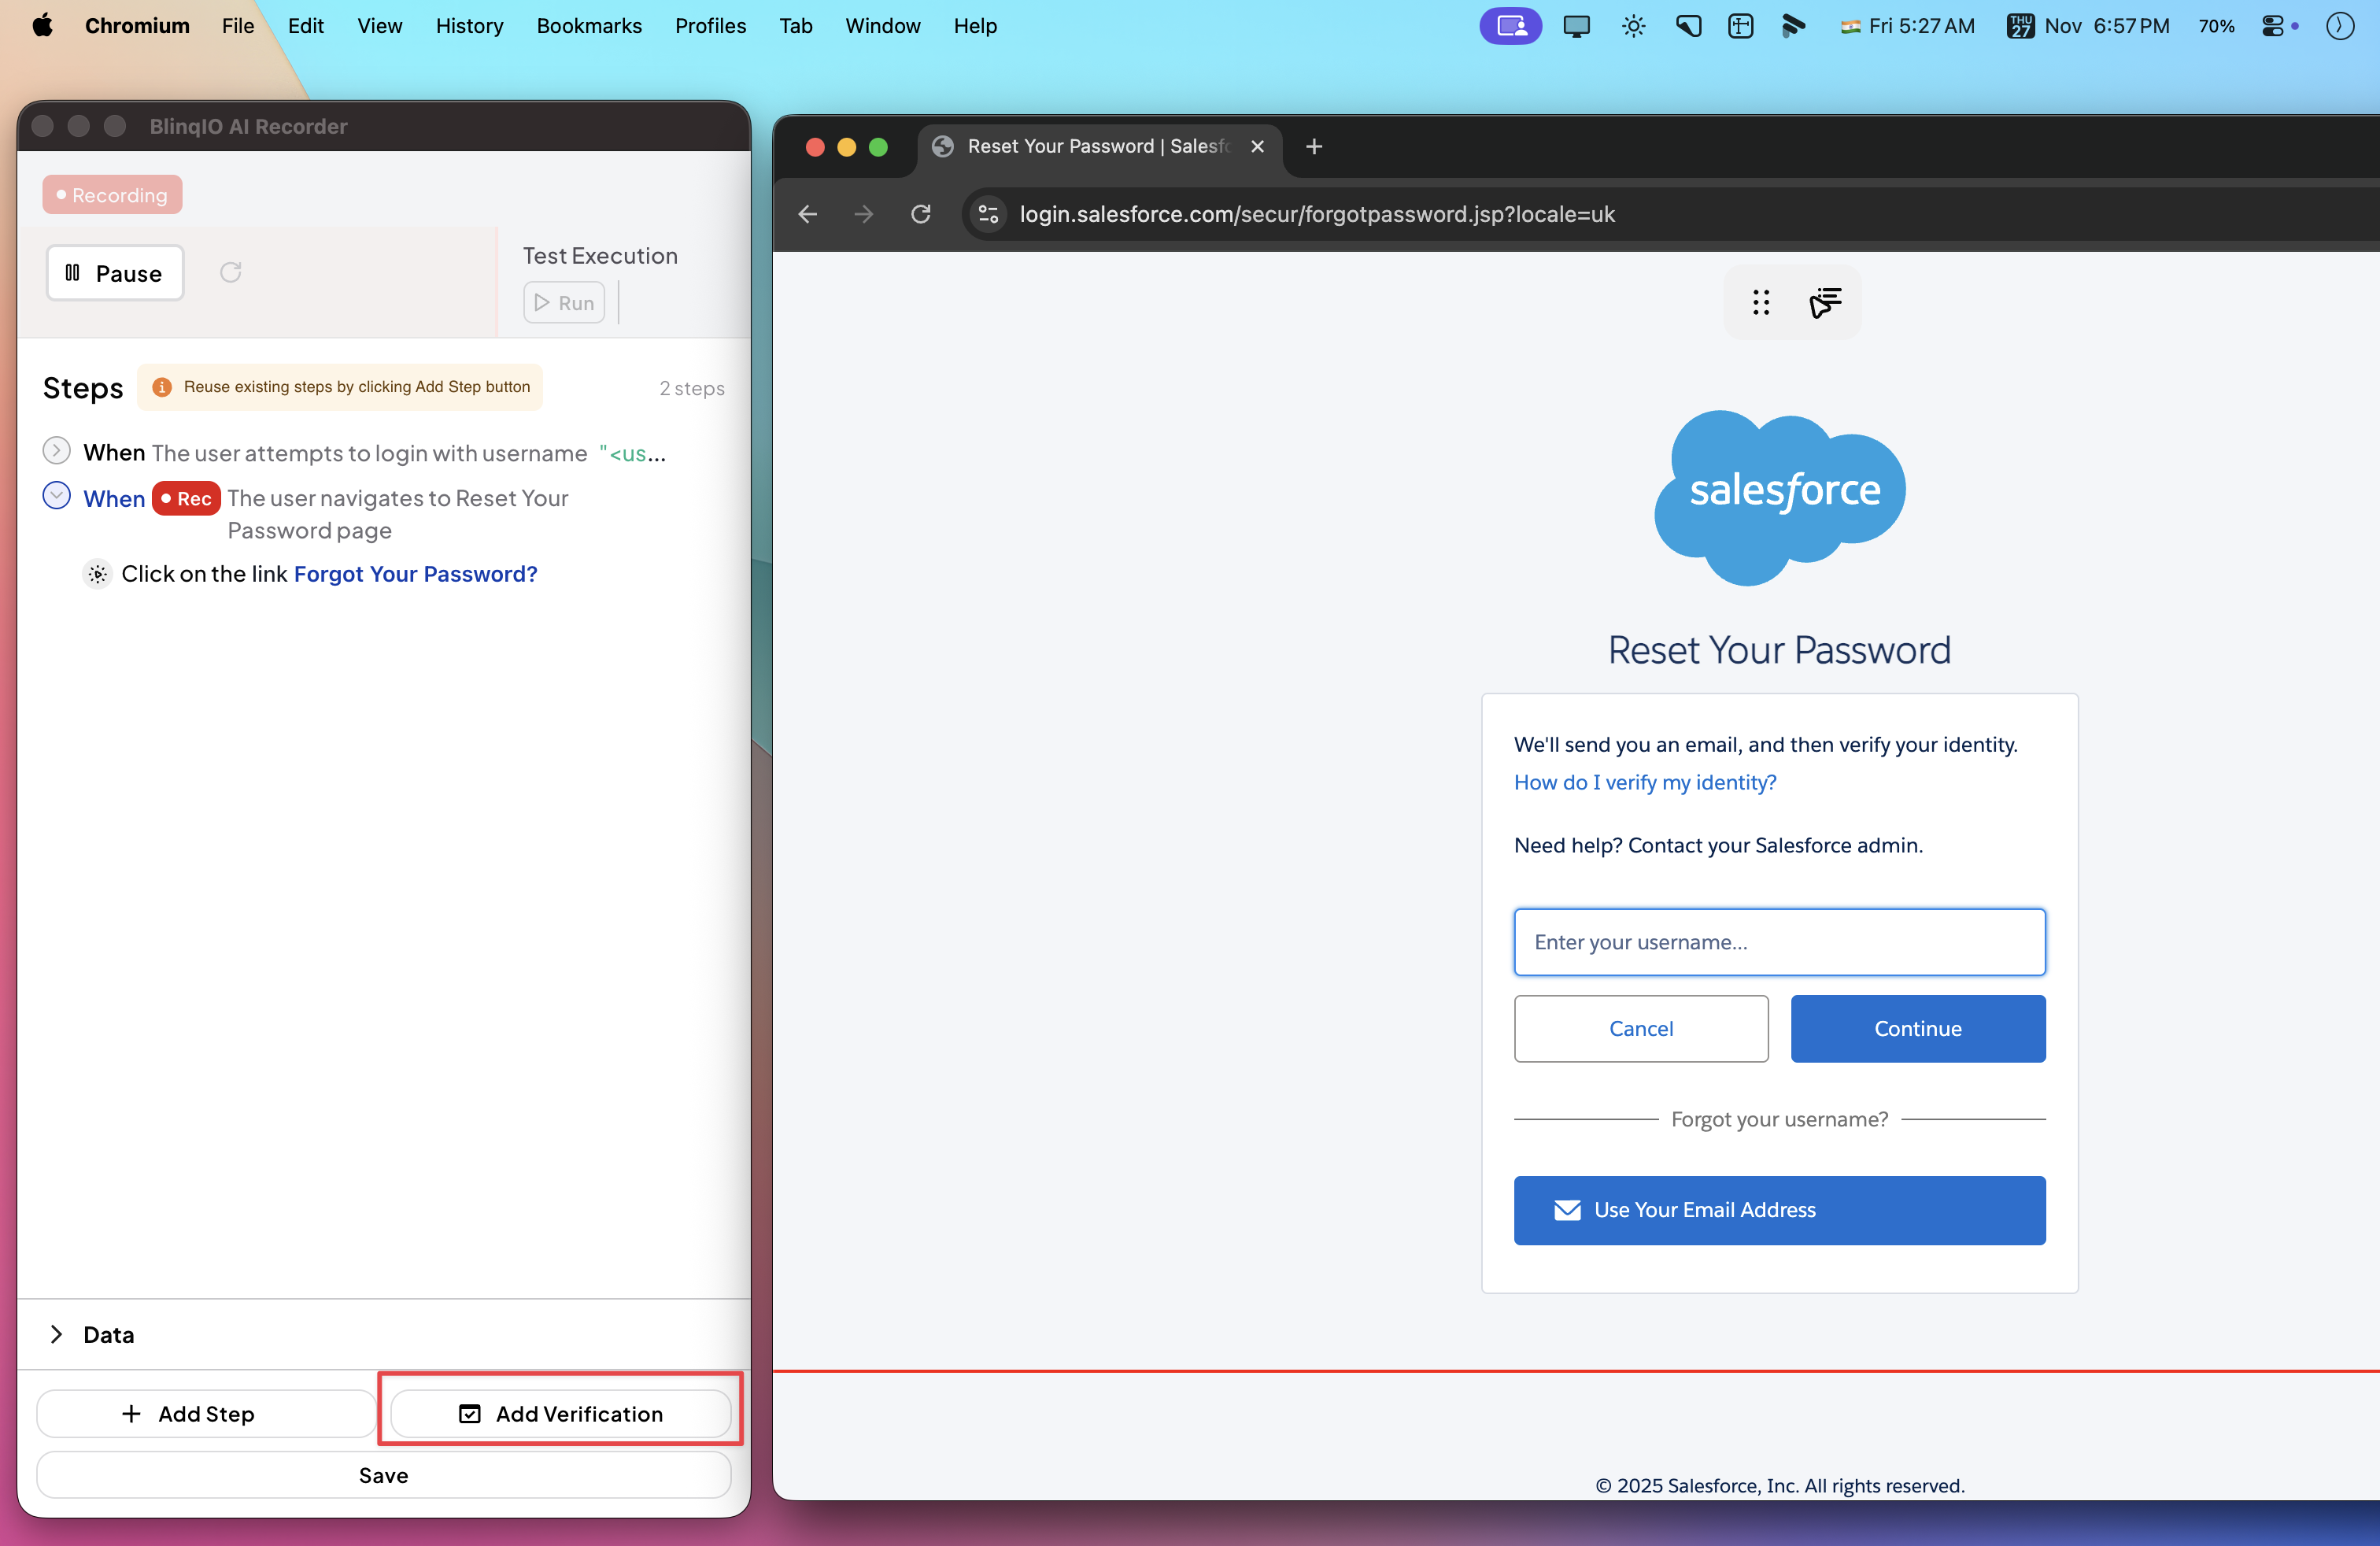
Task: Click the text-selection cursor icon in floating toolbar
Action: (x=1825, y=302)
